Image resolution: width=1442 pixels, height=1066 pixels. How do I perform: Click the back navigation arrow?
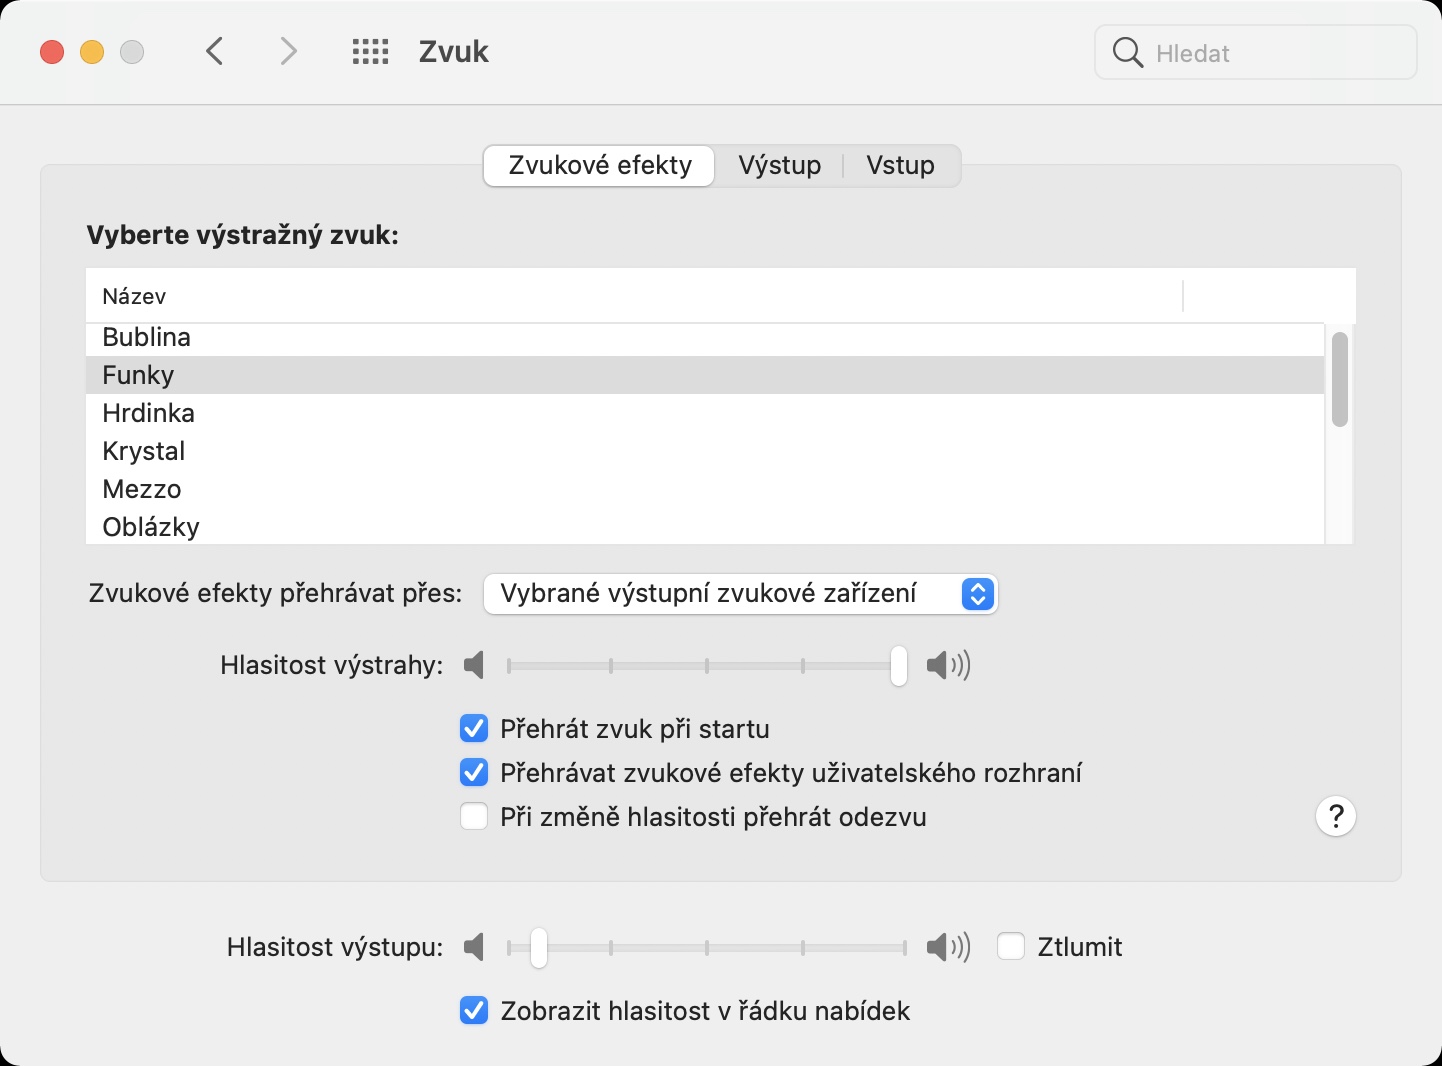pyautogui.click(x=214, y=52)
